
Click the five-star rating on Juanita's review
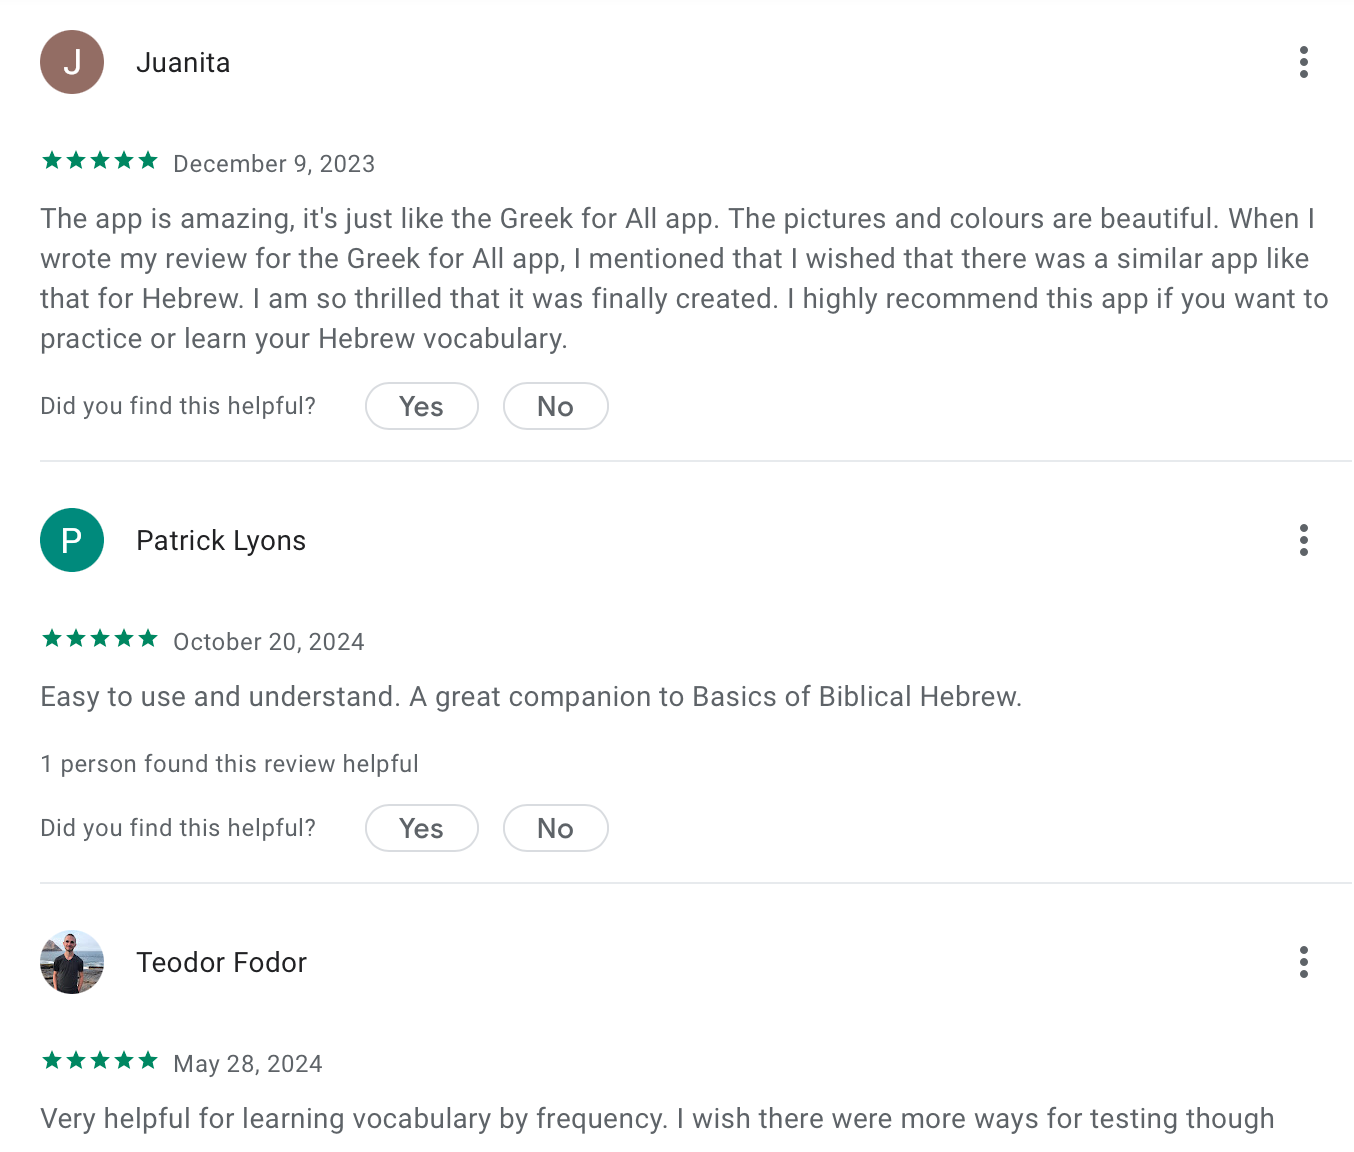(x=100, y=161)
